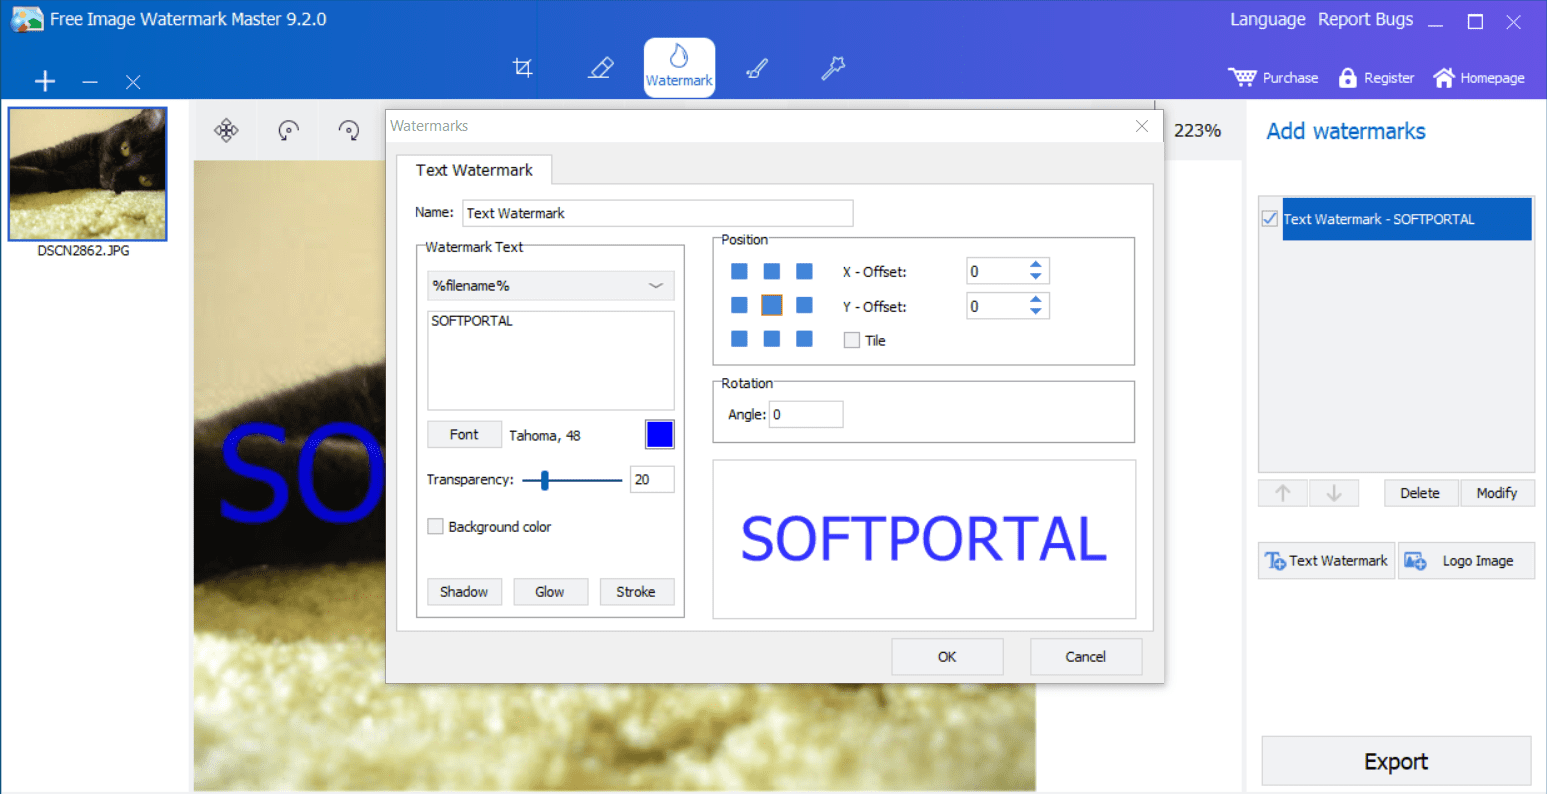Move the watermark down in list
This screenshot has height=794, width=1547.
click(1334, 493)
